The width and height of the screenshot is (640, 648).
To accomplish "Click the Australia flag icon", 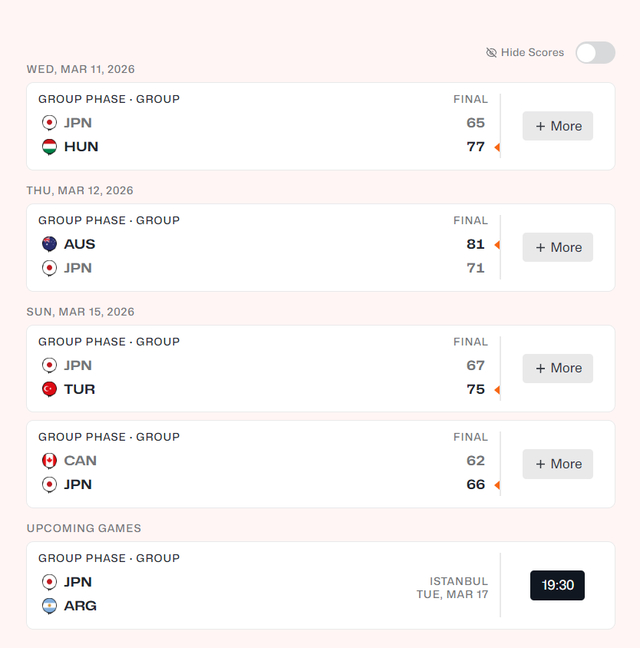I will 49,244.
